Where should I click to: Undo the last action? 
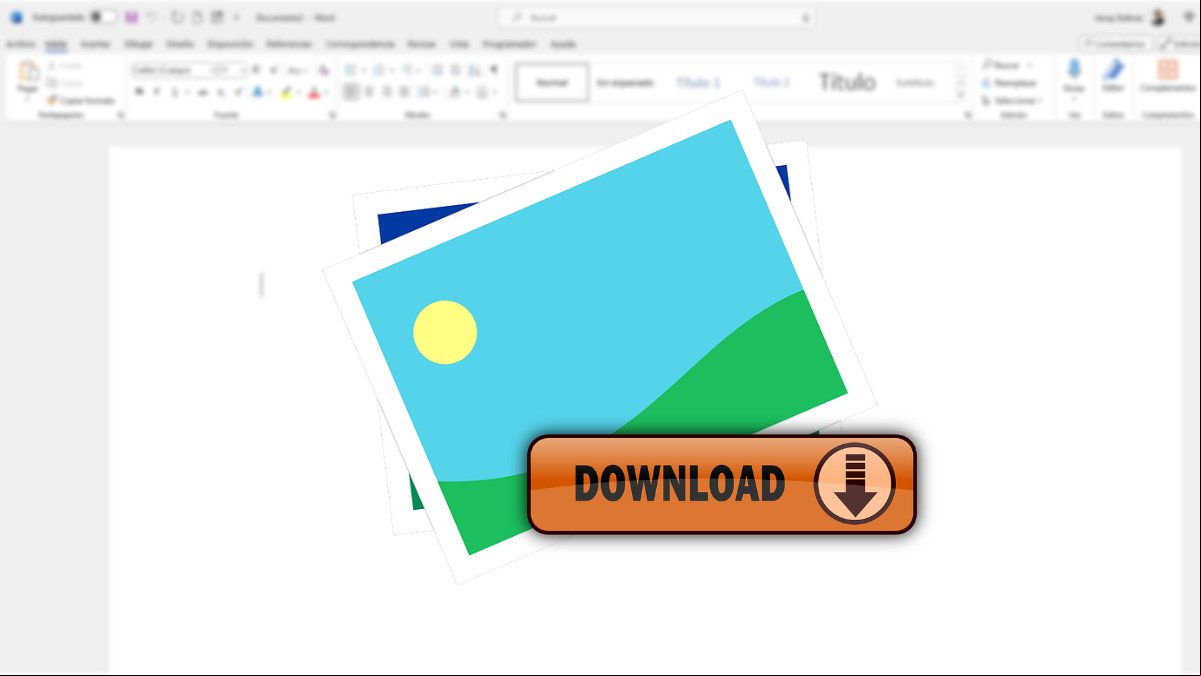pos(152,18)
